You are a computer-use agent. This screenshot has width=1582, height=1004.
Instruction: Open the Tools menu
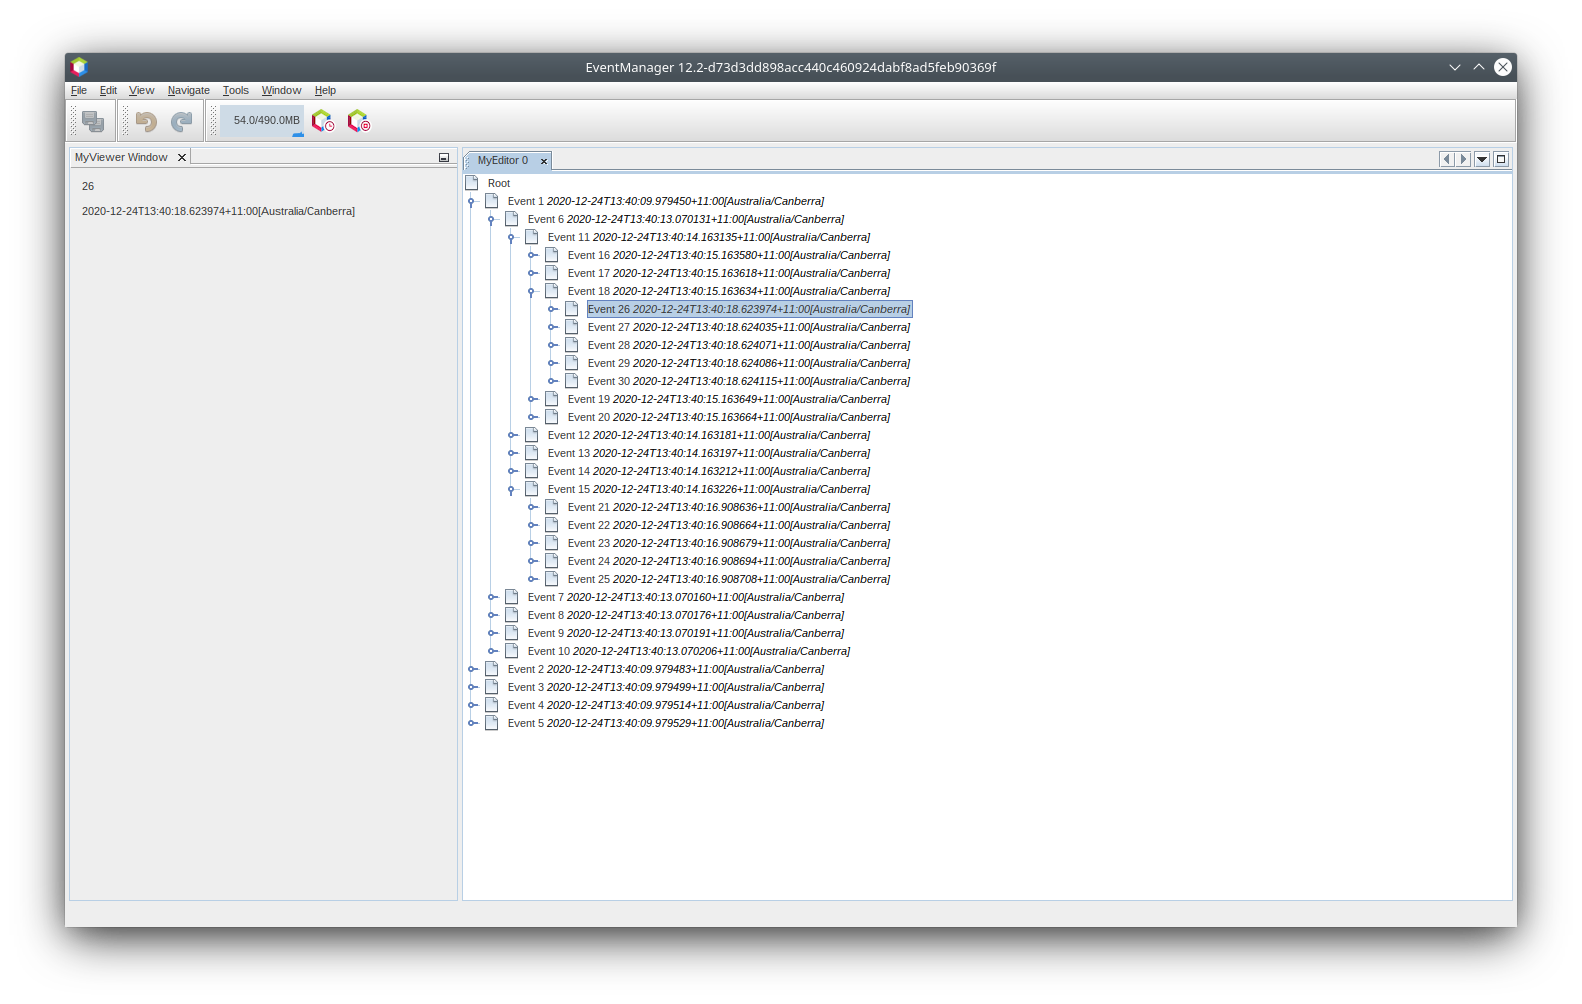click(x=235, y=90)
